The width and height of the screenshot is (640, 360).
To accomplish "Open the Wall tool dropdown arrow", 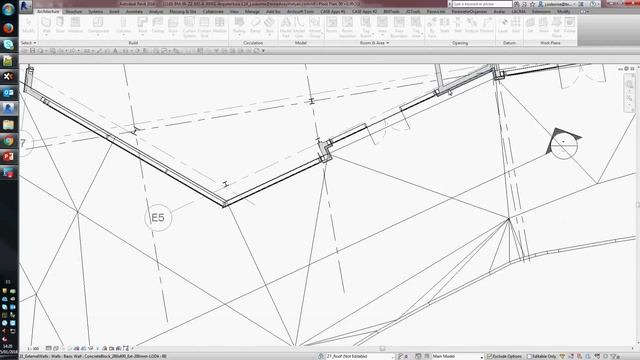I will pos(46,36).
